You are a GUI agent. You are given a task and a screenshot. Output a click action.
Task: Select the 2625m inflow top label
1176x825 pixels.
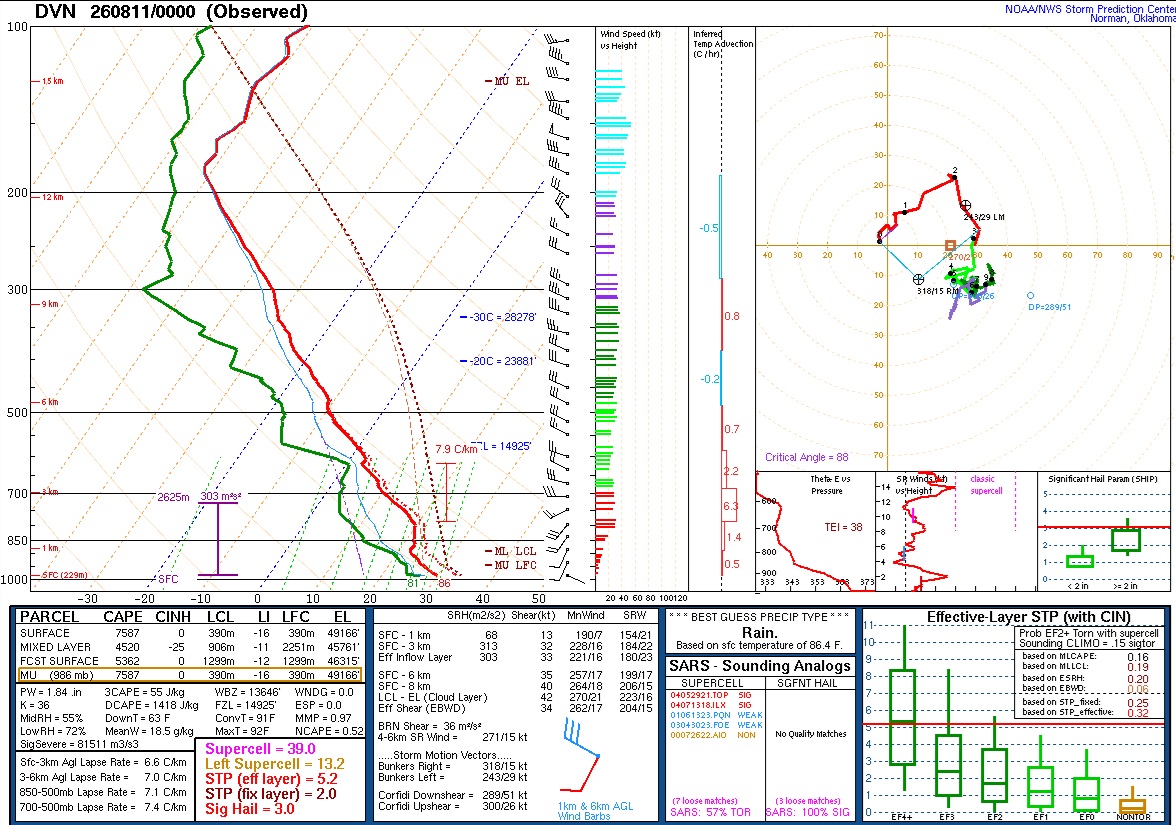[x=173, y=497]
